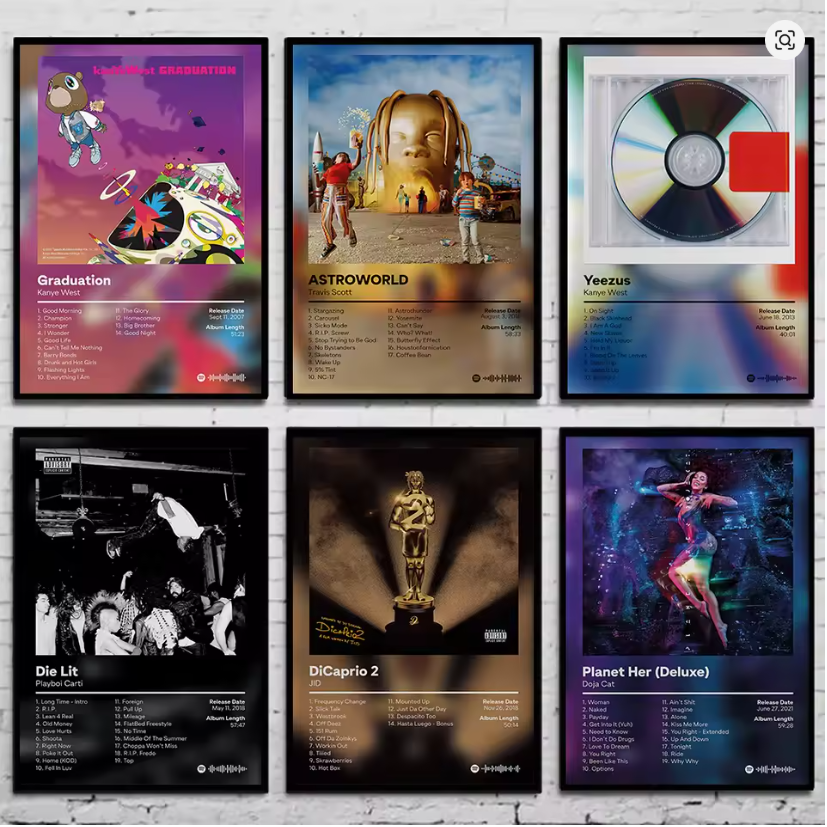Click the "June 27, 2021" release date

coord(775,709)
